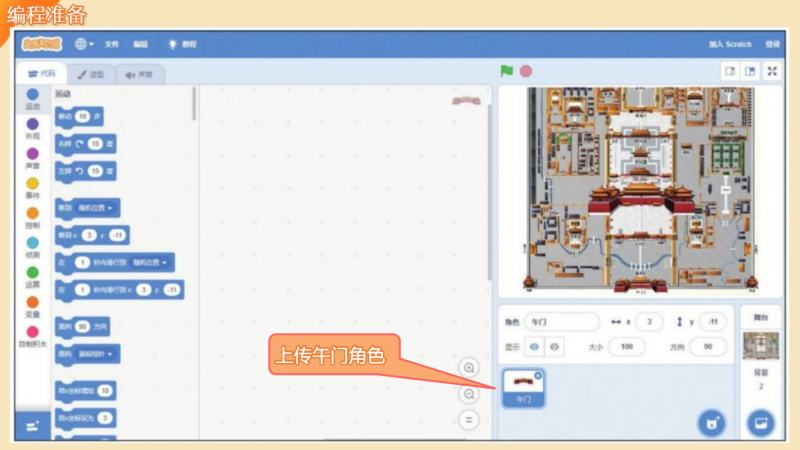800x450 pixels.
Task: Delete the 午门 sprite
Action: coord(538,376)
